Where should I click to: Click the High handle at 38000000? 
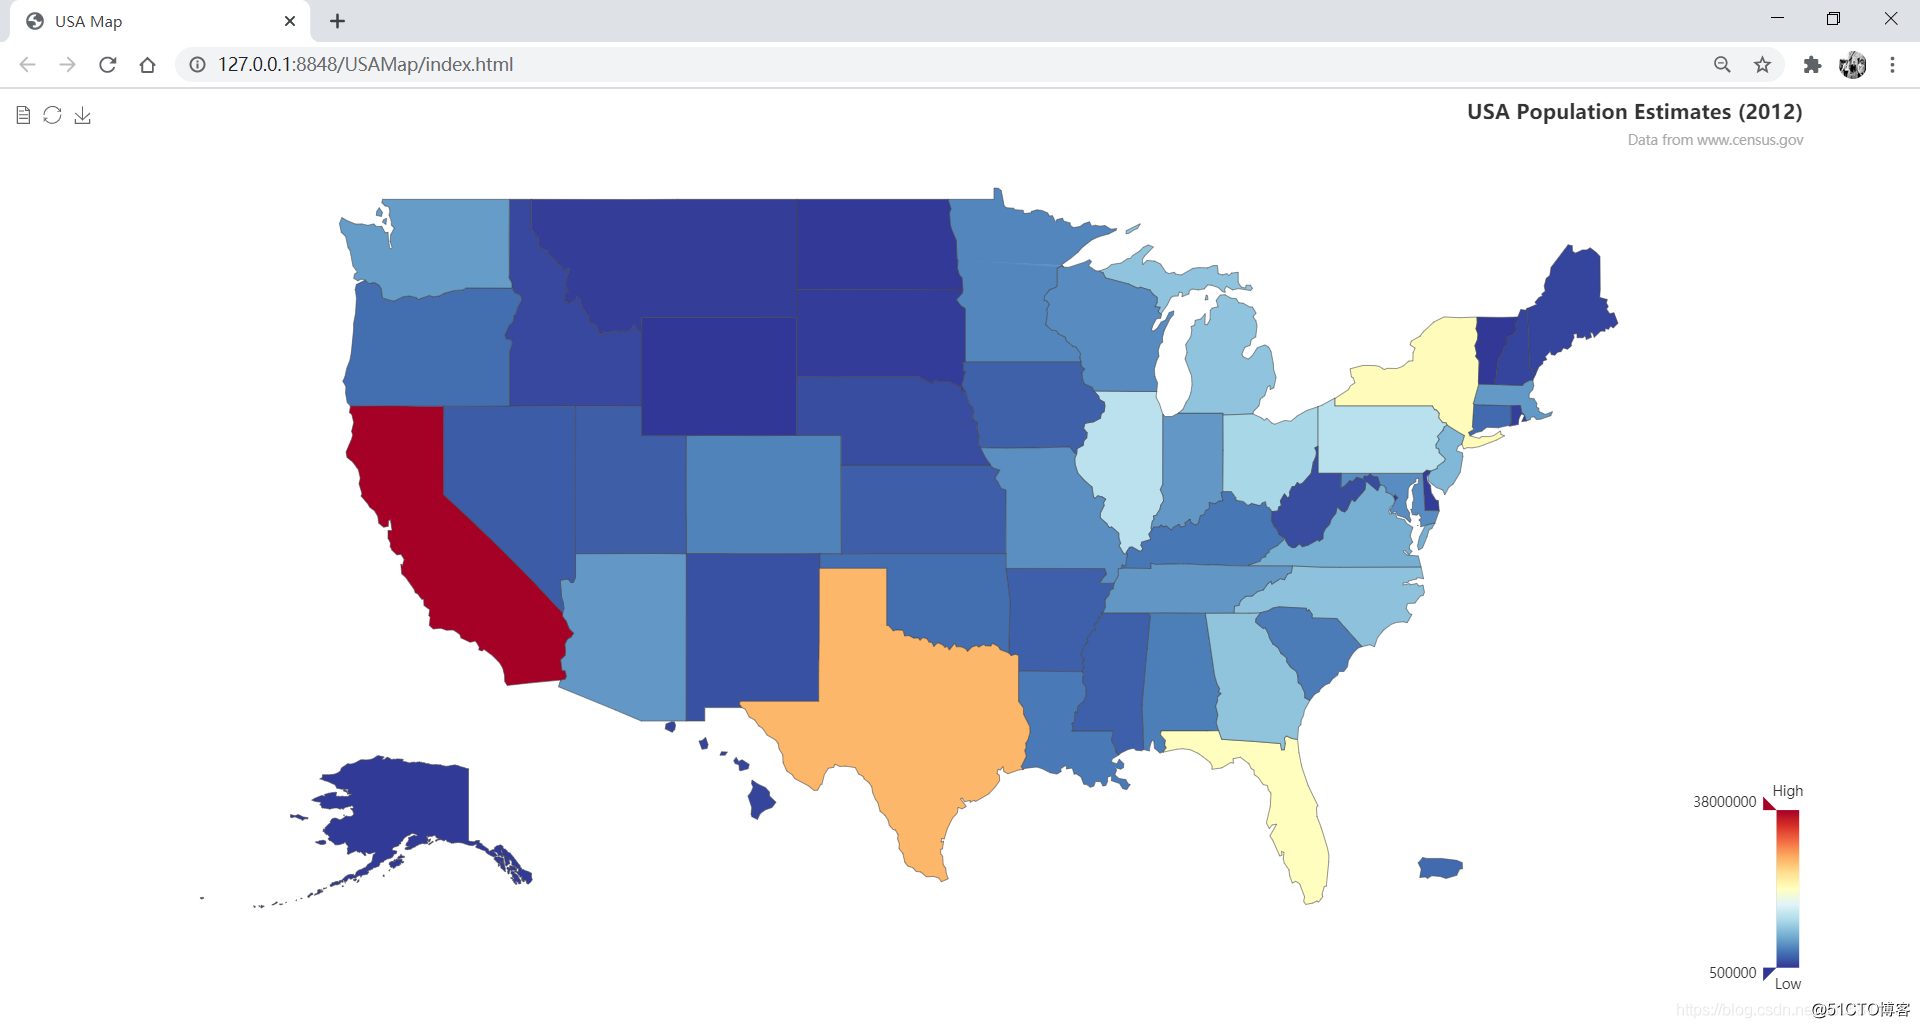pos(1769,803)
